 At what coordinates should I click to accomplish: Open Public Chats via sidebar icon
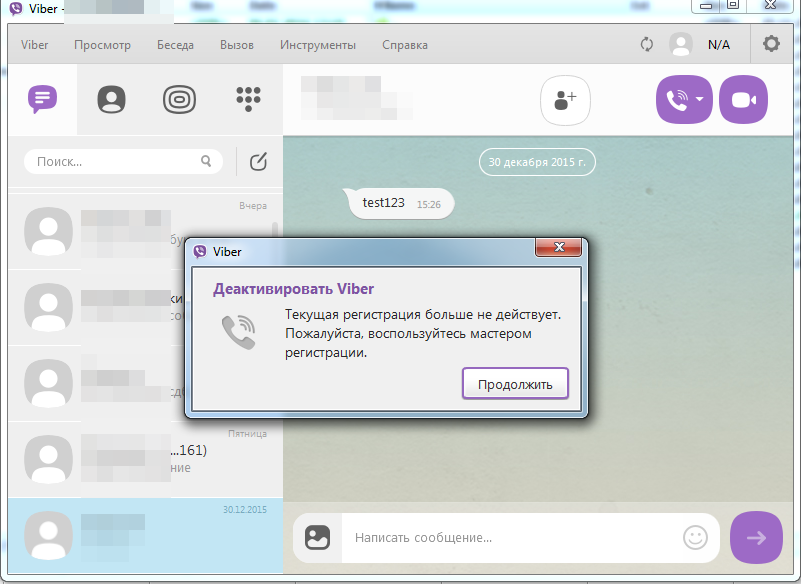[179, 100]
